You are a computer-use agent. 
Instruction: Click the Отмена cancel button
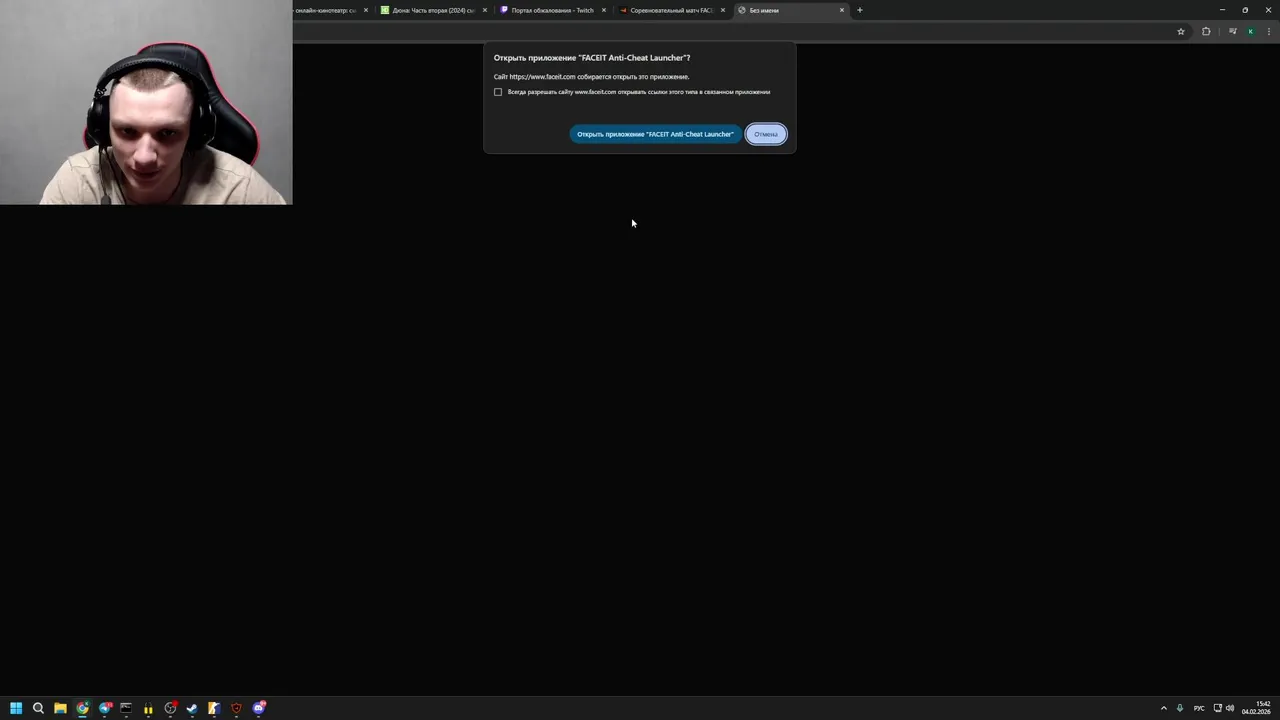pos(766,134)
